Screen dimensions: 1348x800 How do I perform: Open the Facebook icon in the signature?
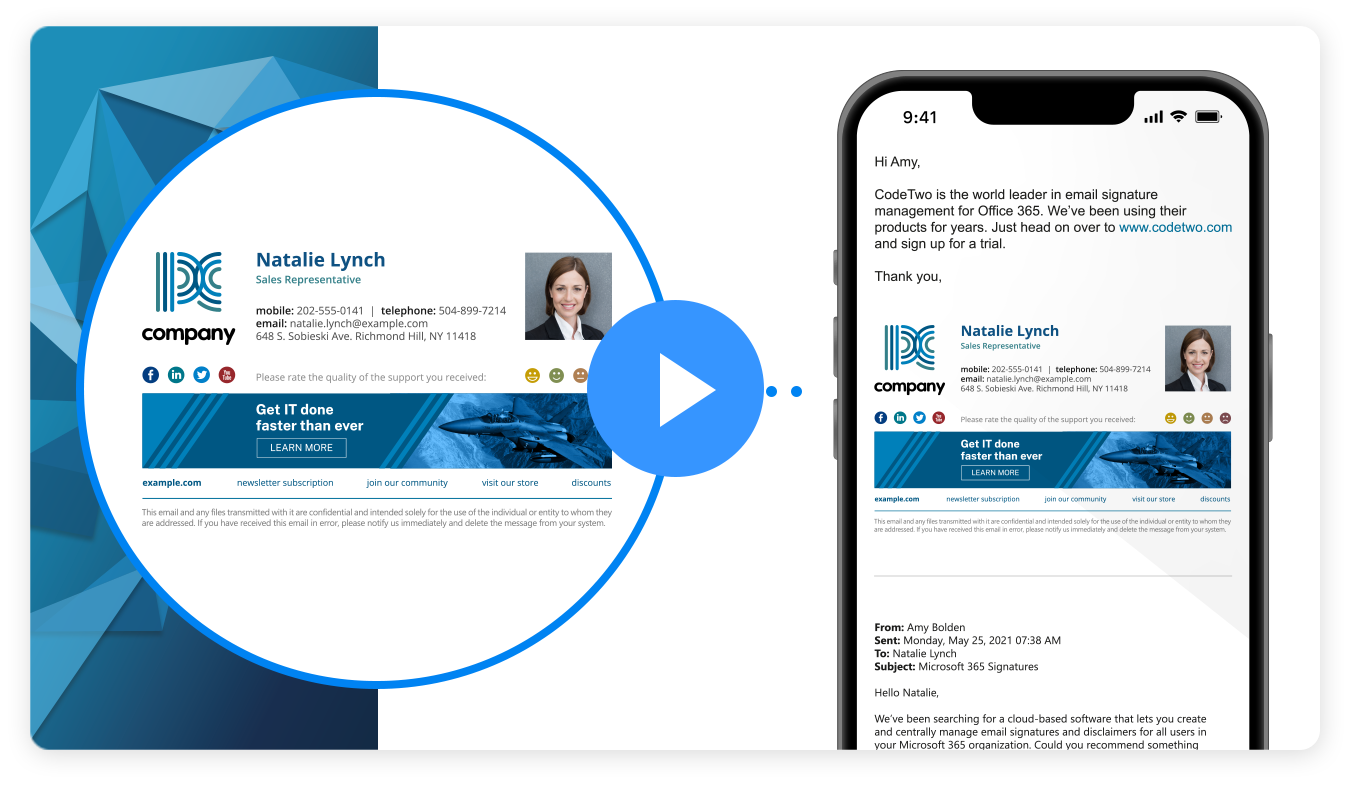pos(150,375)
